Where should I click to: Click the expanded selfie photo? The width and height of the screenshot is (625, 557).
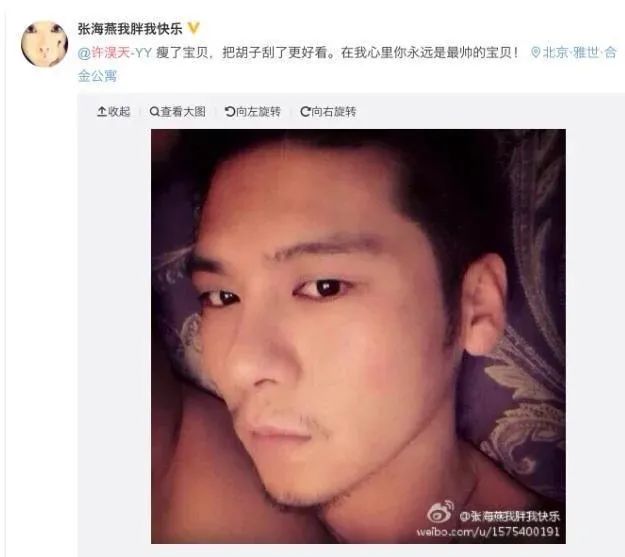point(358,336)
